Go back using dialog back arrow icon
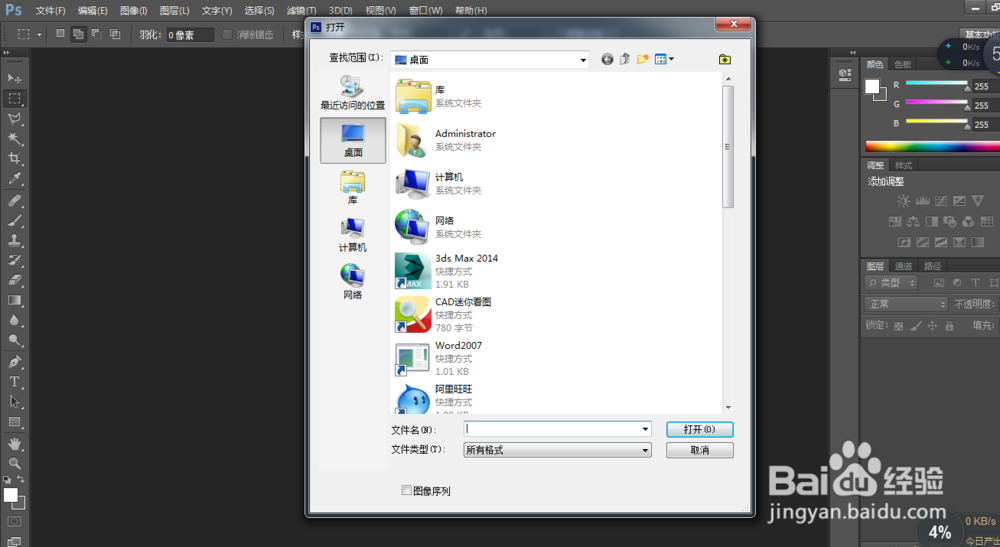 coord(607,59)
